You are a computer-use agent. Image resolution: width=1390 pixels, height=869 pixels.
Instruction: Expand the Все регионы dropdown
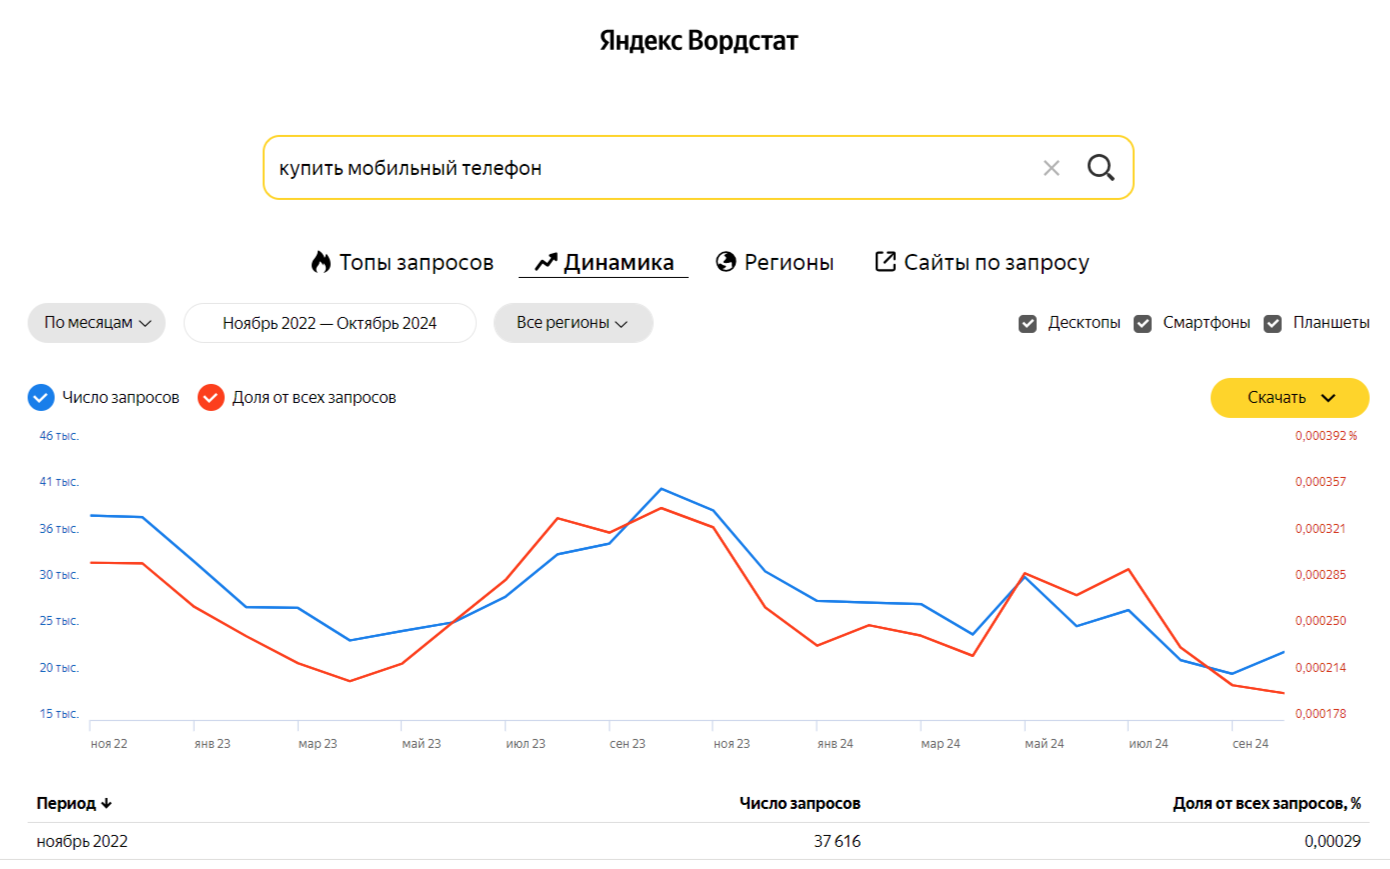pyautogui.click(x=573, y=323)
